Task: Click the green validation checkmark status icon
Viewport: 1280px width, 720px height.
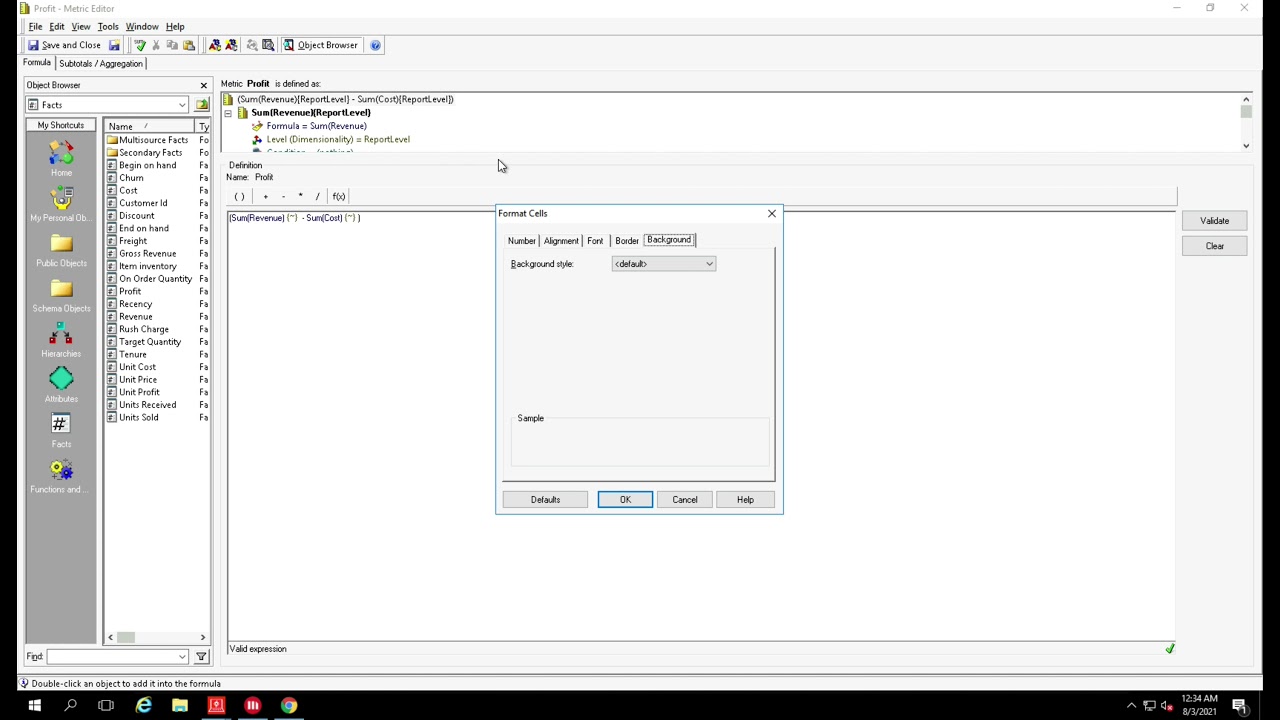Action: (x=1170, y=649)
